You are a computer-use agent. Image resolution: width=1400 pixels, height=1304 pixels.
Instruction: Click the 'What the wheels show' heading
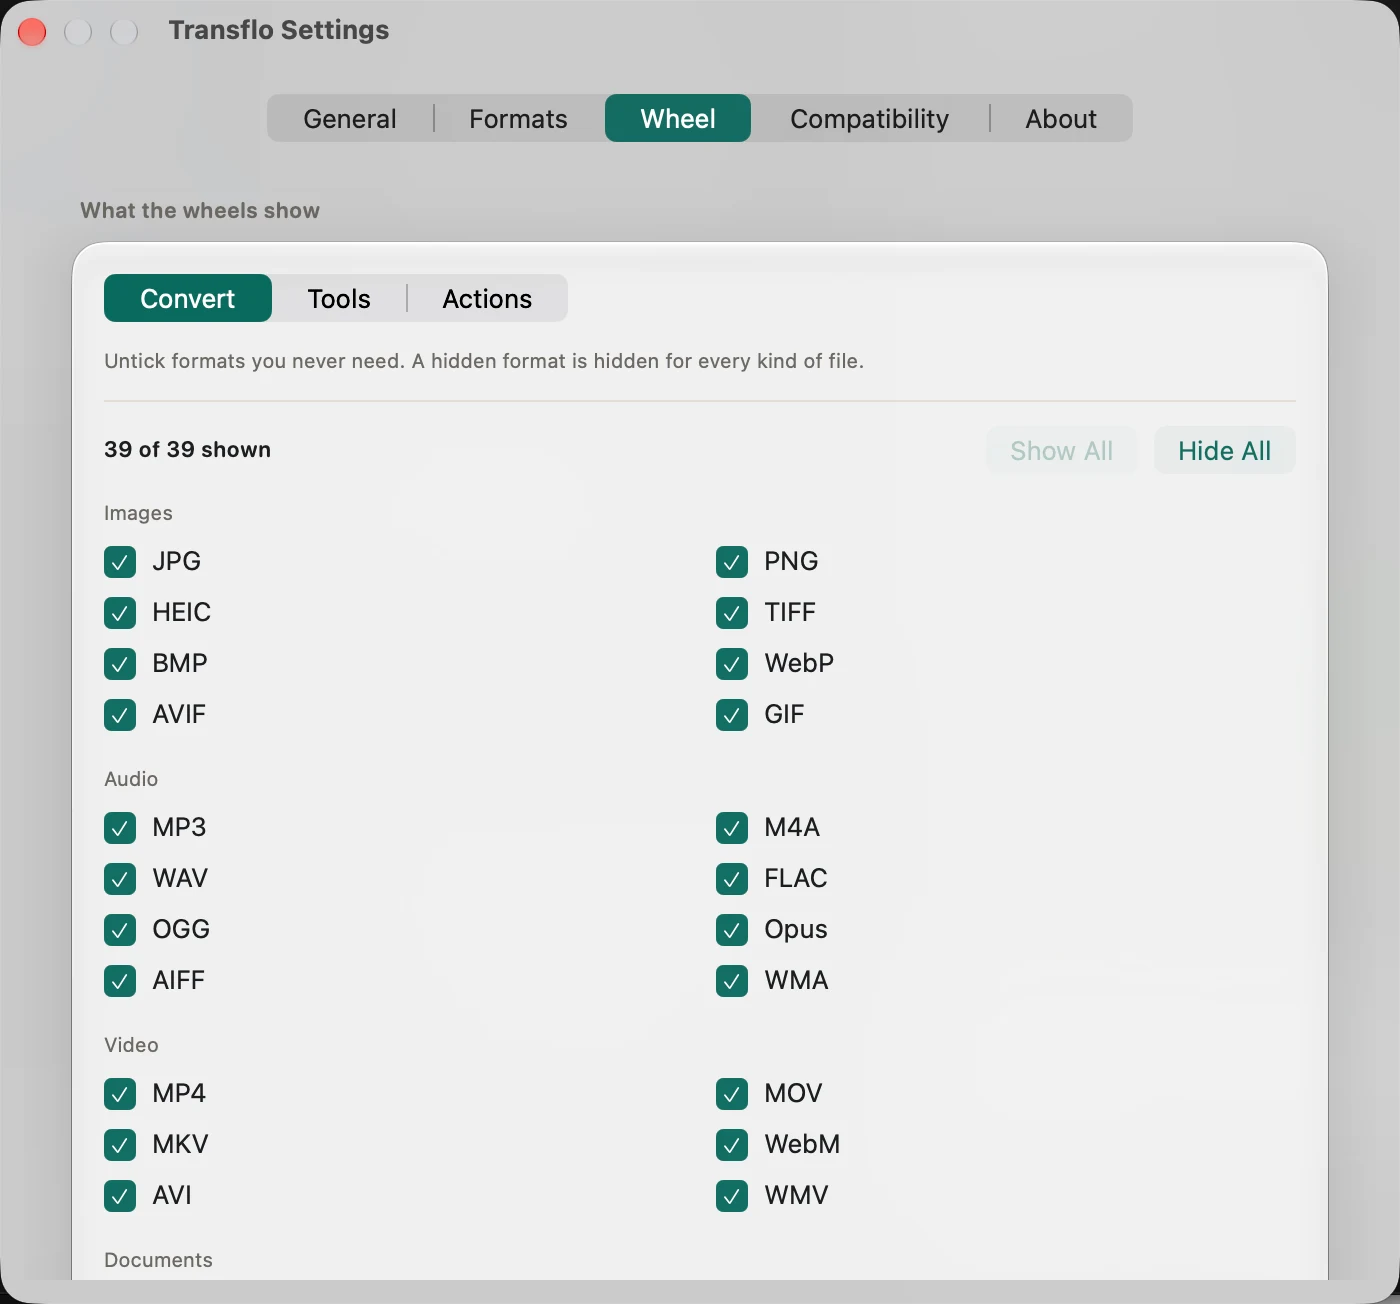point(200,211)
